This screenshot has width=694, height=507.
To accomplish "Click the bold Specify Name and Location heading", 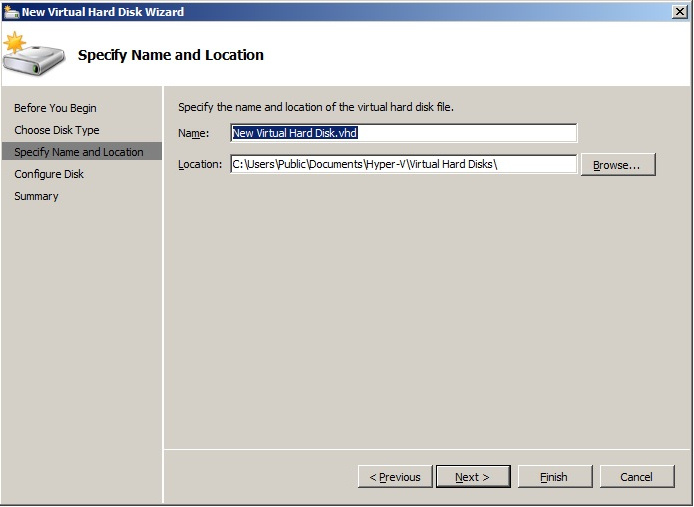I will (171, 55).
